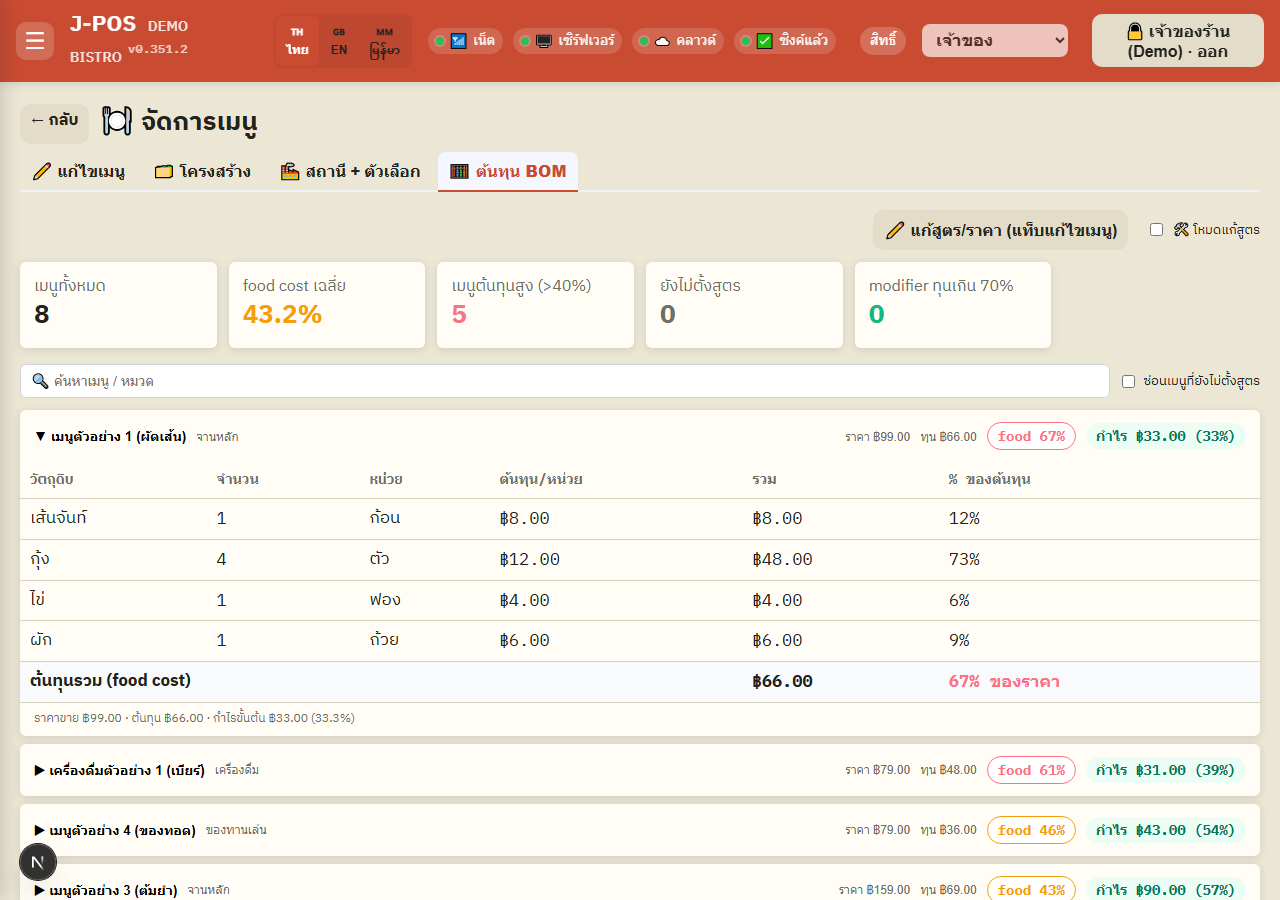Click the plate and cutlery icon
The width and height of the screenshot is (1280, 900).
click(117, 122)
